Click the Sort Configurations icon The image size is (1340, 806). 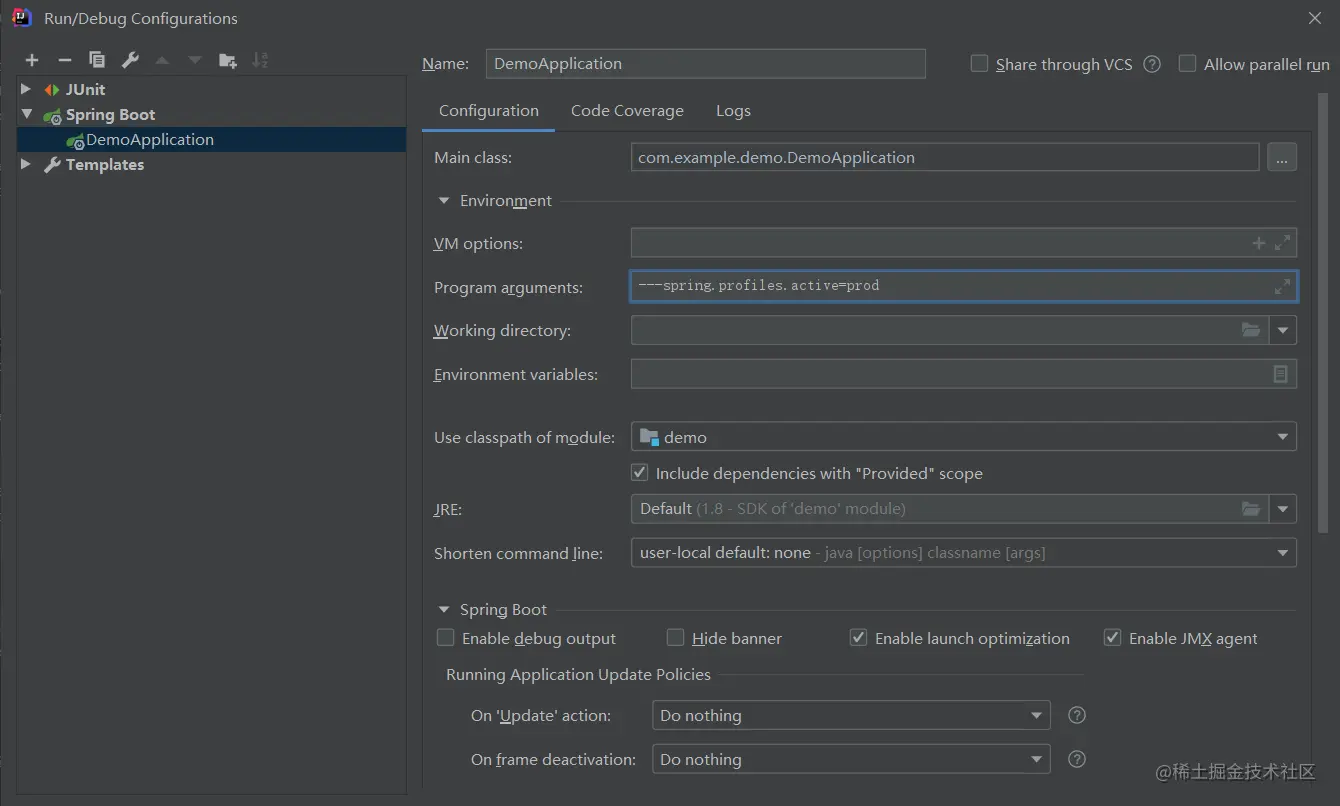[260, 60]
